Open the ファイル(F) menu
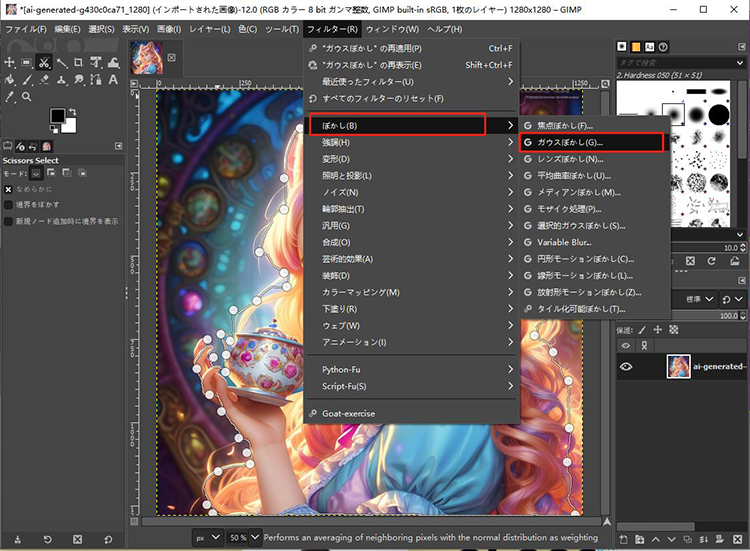750x551 pixels. (x=26, y=29)
